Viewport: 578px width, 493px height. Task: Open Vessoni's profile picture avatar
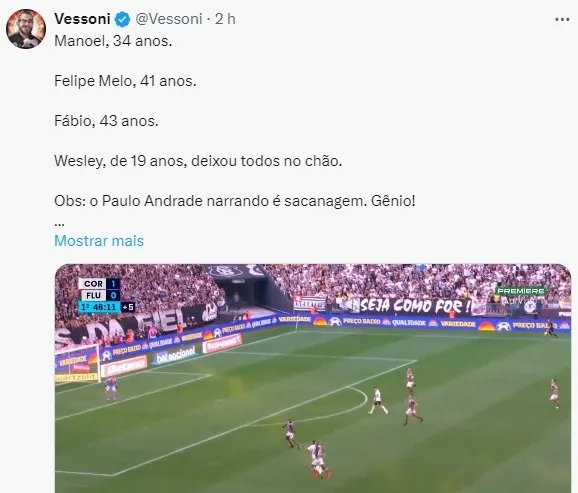pos(26,29)
